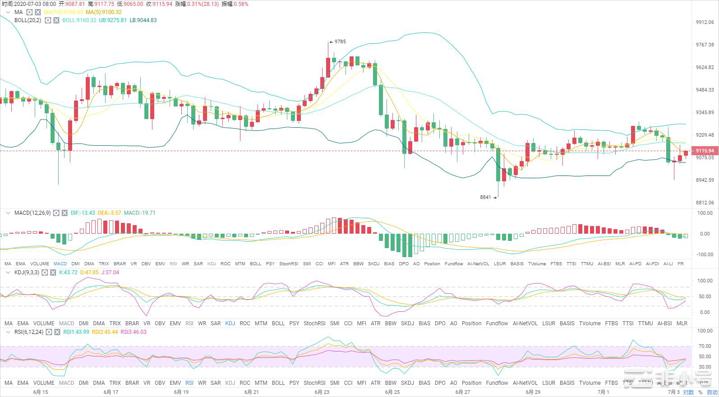Screen dimensions: 719x397
Task: Select OBV tab under the RSI pane
Action: click(160, 383)
